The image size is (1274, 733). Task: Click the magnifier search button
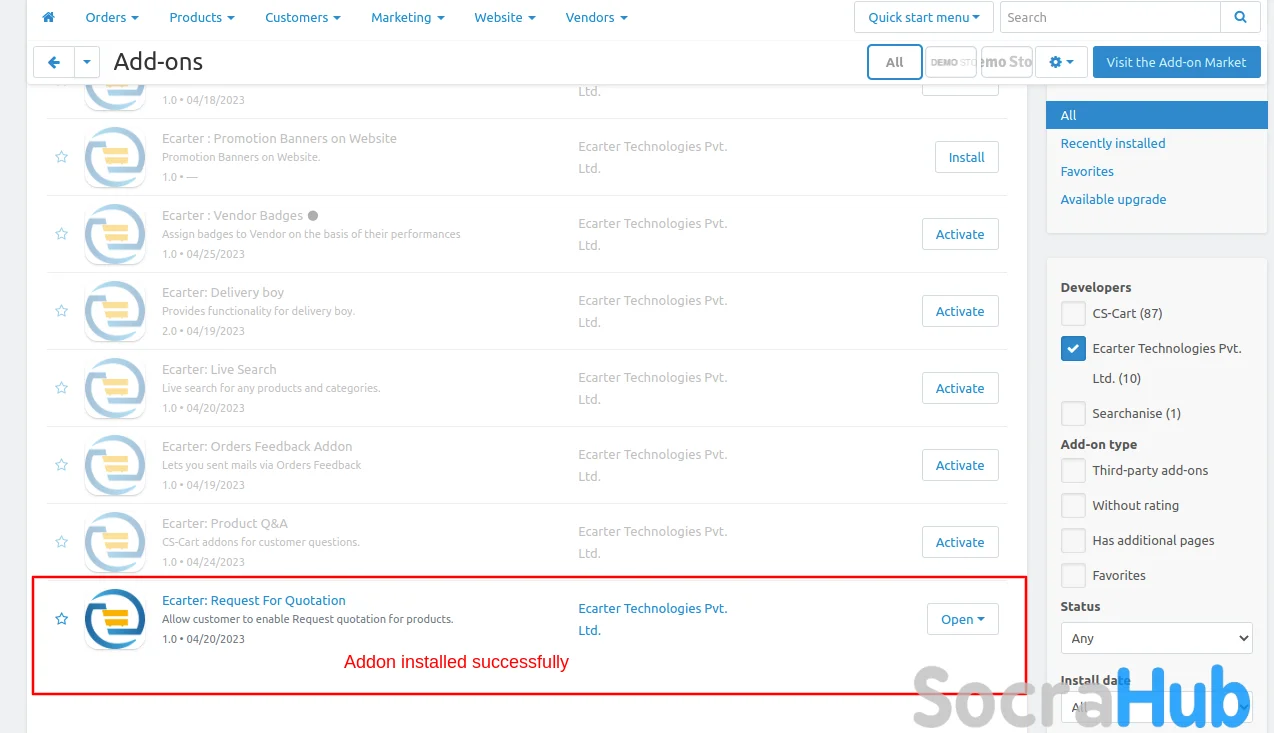point(1240,17)
